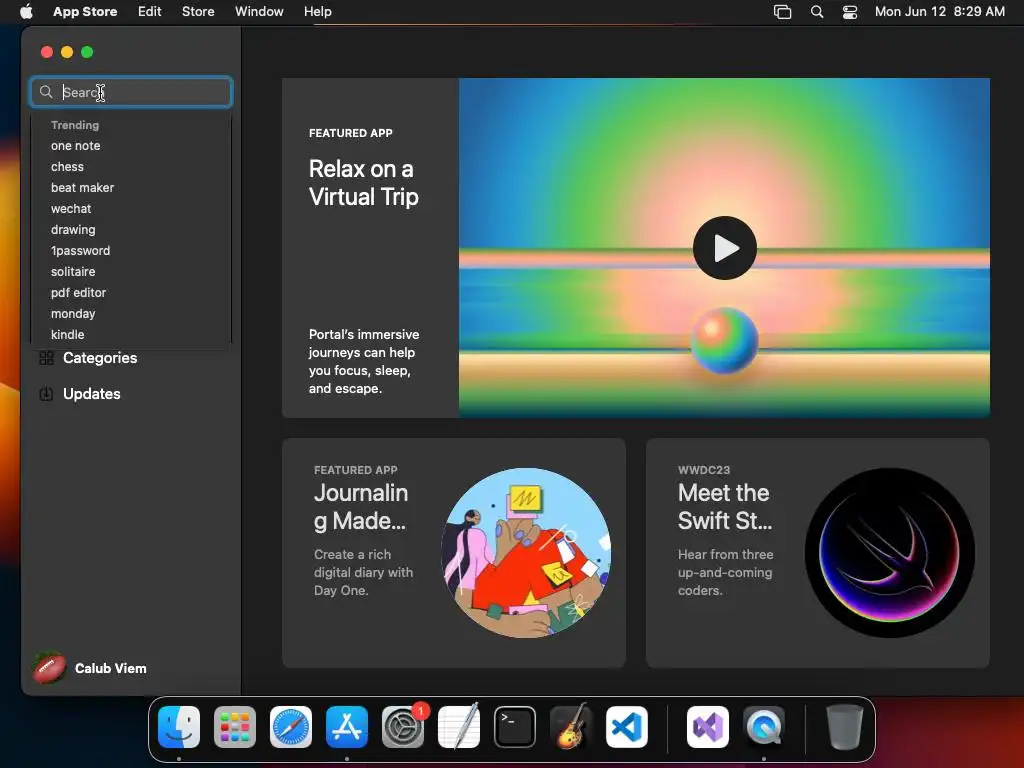Select trending search 'solitaire'
Viewport: 1024px width, 768px height.
[73, 272]
